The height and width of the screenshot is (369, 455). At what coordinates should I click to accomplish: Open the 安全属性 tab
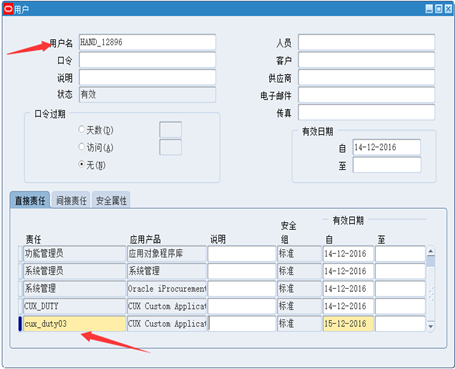[x=111, y=200]
